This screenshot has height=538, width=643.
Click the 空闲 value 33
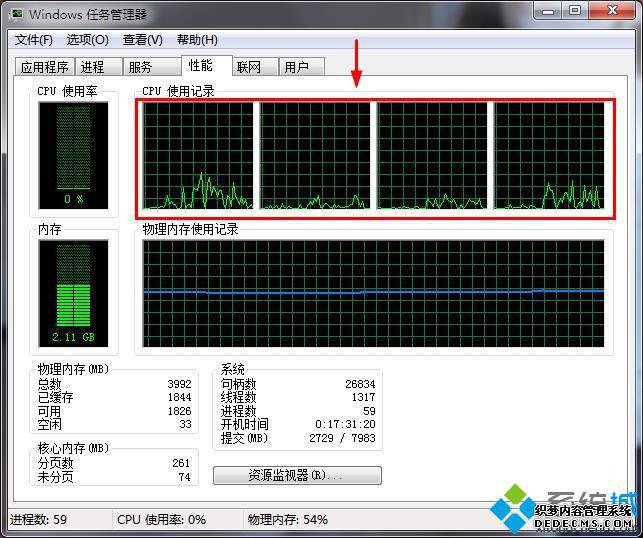(x=185, y=424)
